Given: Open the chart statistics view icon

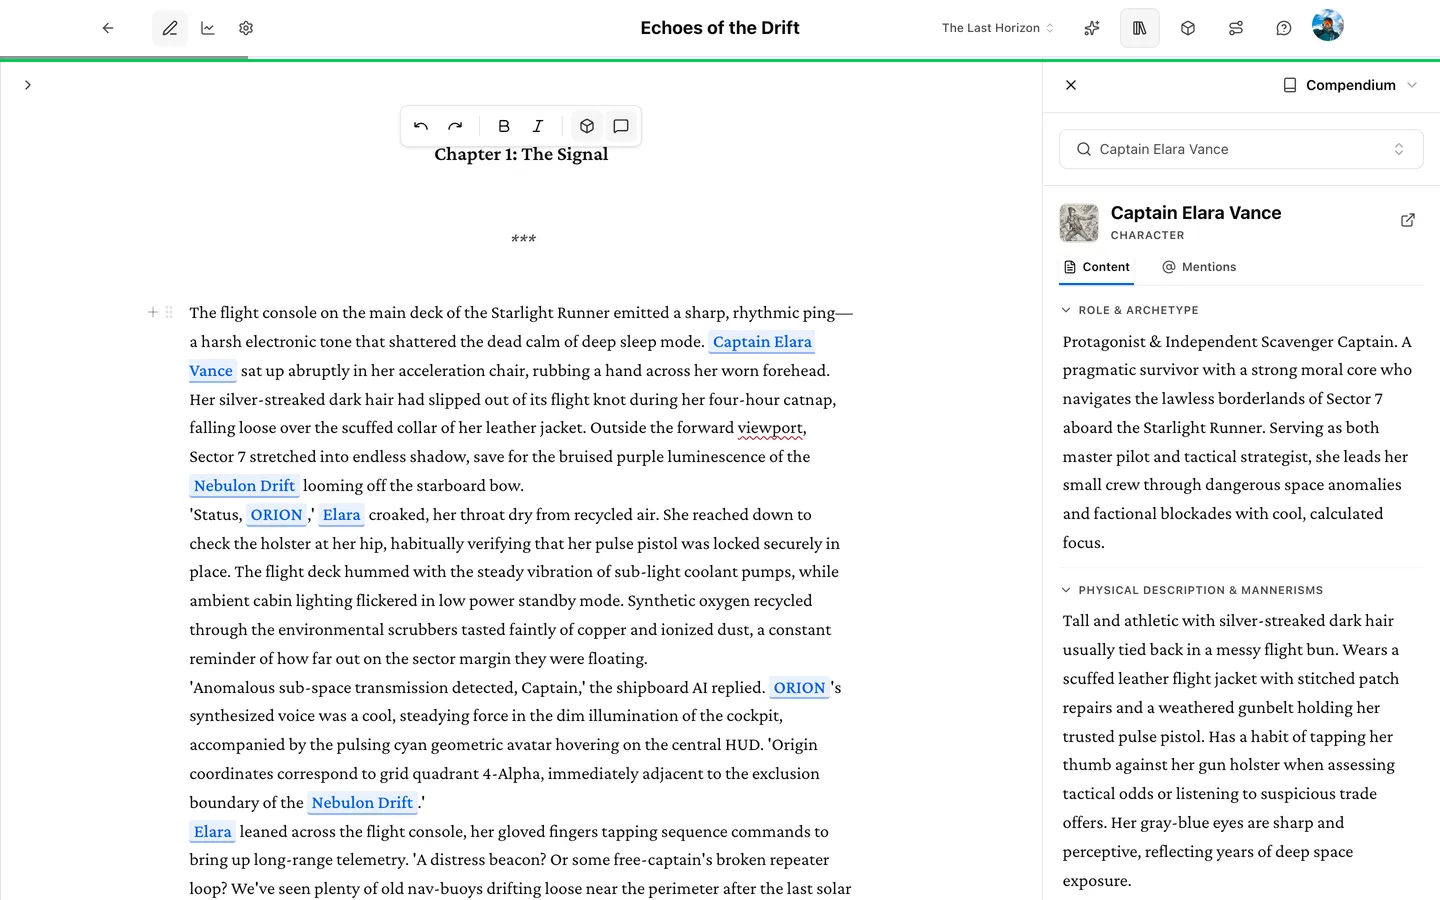Looking at the screenshot, I should (x=208, y=28).
